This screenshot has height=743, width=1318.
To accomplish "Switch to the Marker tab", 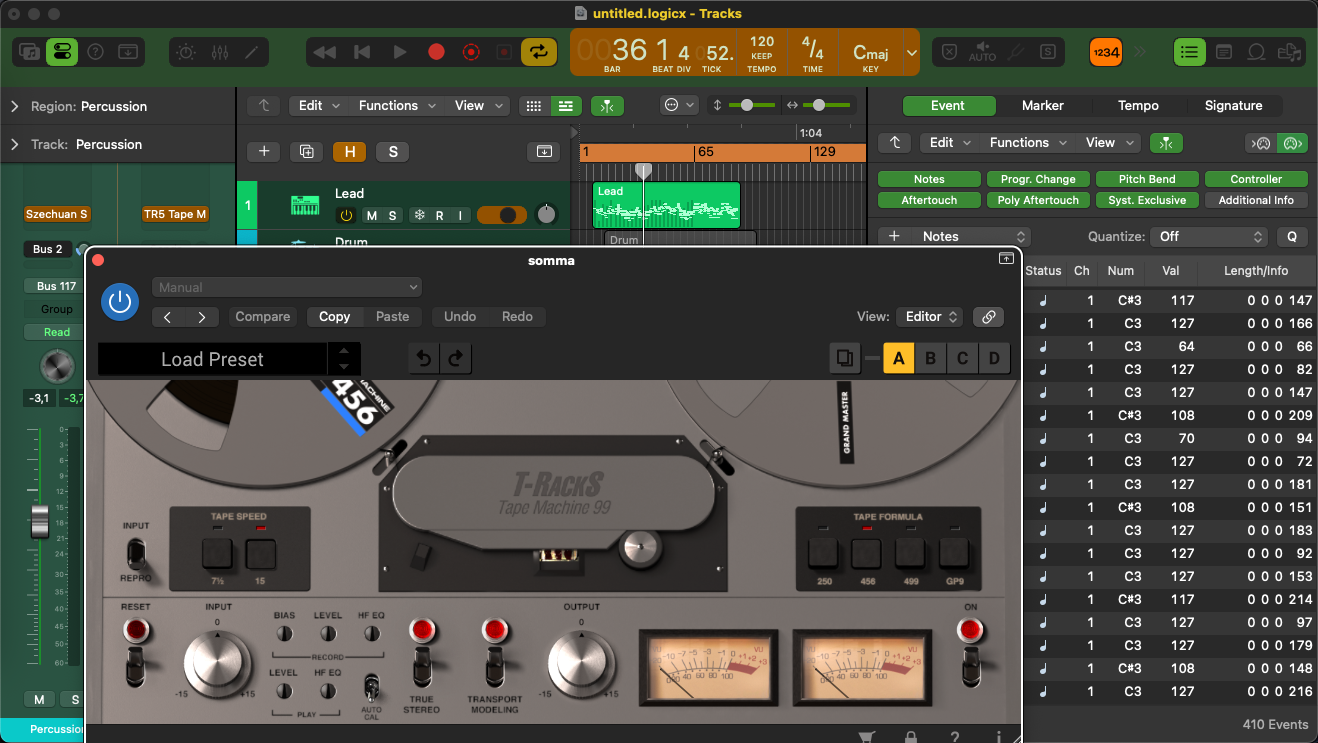I will click(x=1042, y=106).
